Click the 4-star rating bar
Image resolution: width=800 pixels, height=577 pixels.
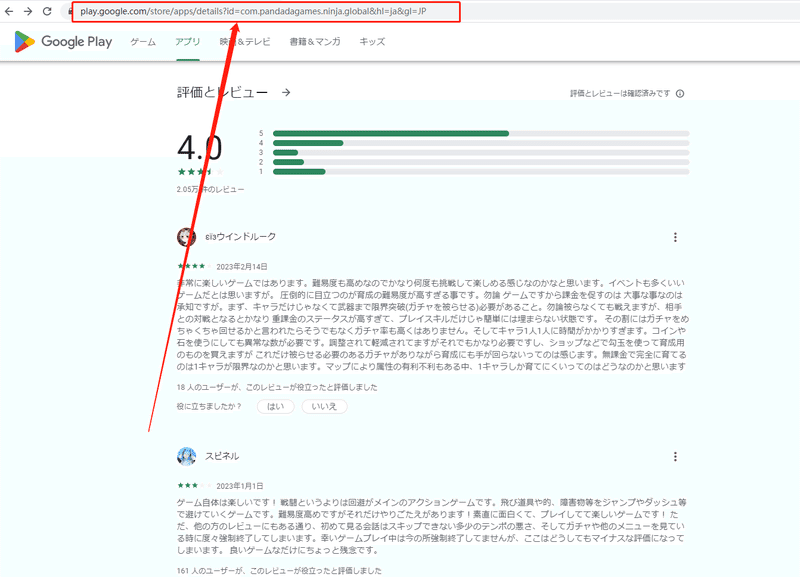pos(481,143)
